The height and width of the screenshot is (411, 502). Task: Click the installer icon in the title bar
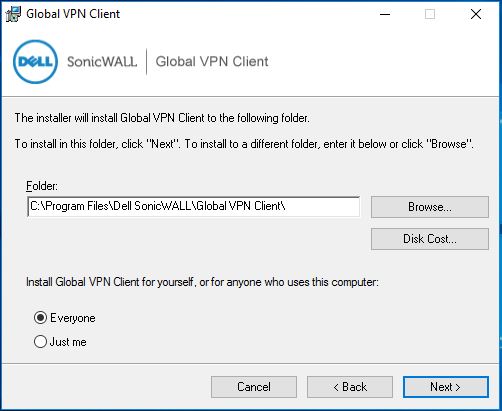click(14, 14)
